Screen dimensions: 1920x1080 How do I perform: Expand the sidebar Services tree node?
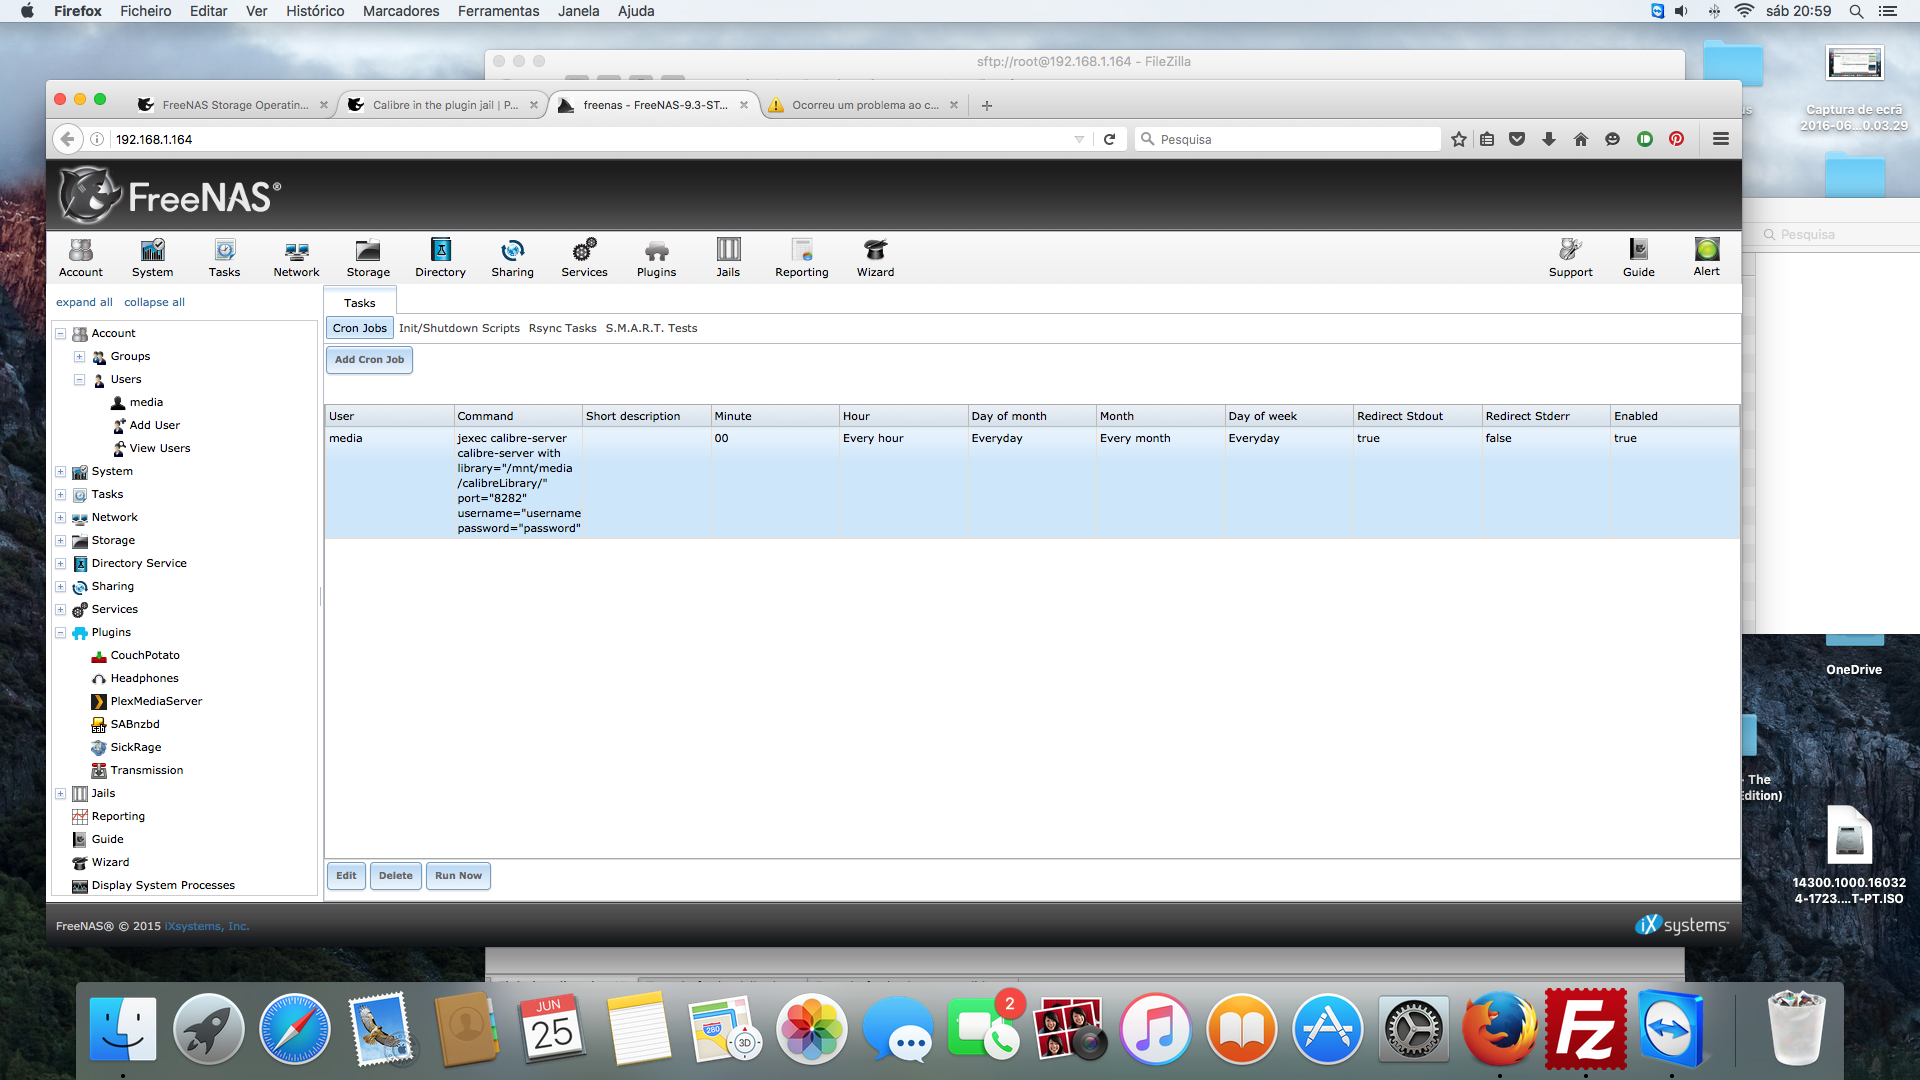pos(60,610)
